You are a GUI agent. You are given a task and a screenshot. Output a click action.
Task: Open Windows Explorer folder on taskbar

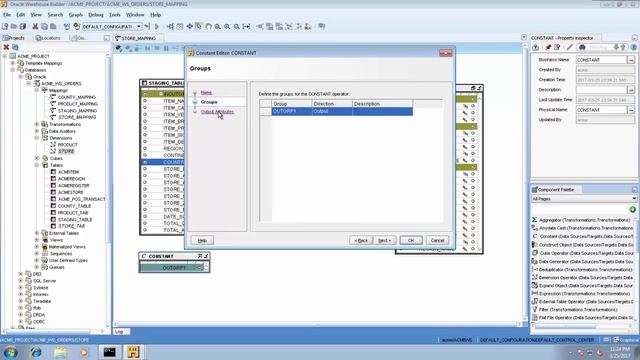[x=60, y=352]
